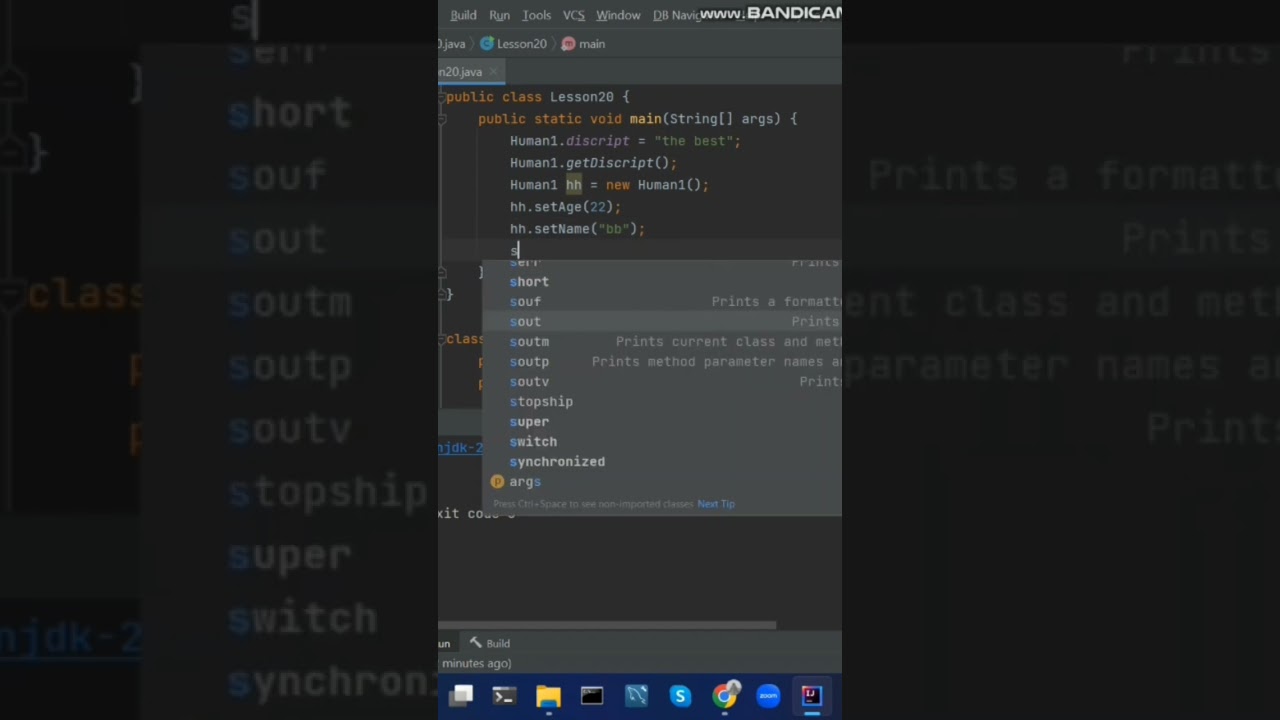Open Skype from the taskbar
The width and height of the screenshot is (1280, 720).
pyautogui.click(x=680, y=695)
